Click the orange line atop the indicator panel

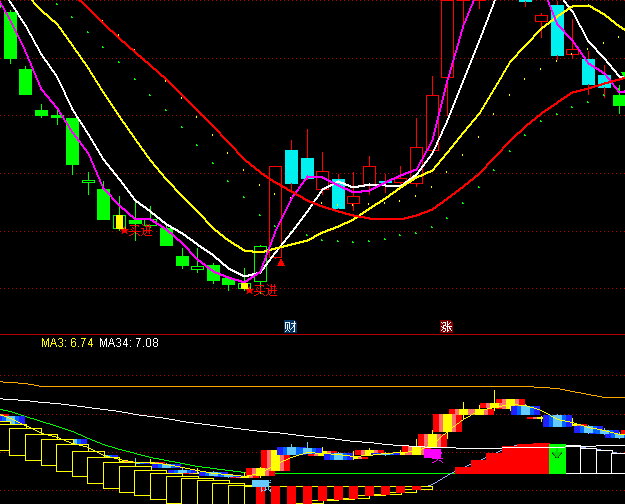300,386
